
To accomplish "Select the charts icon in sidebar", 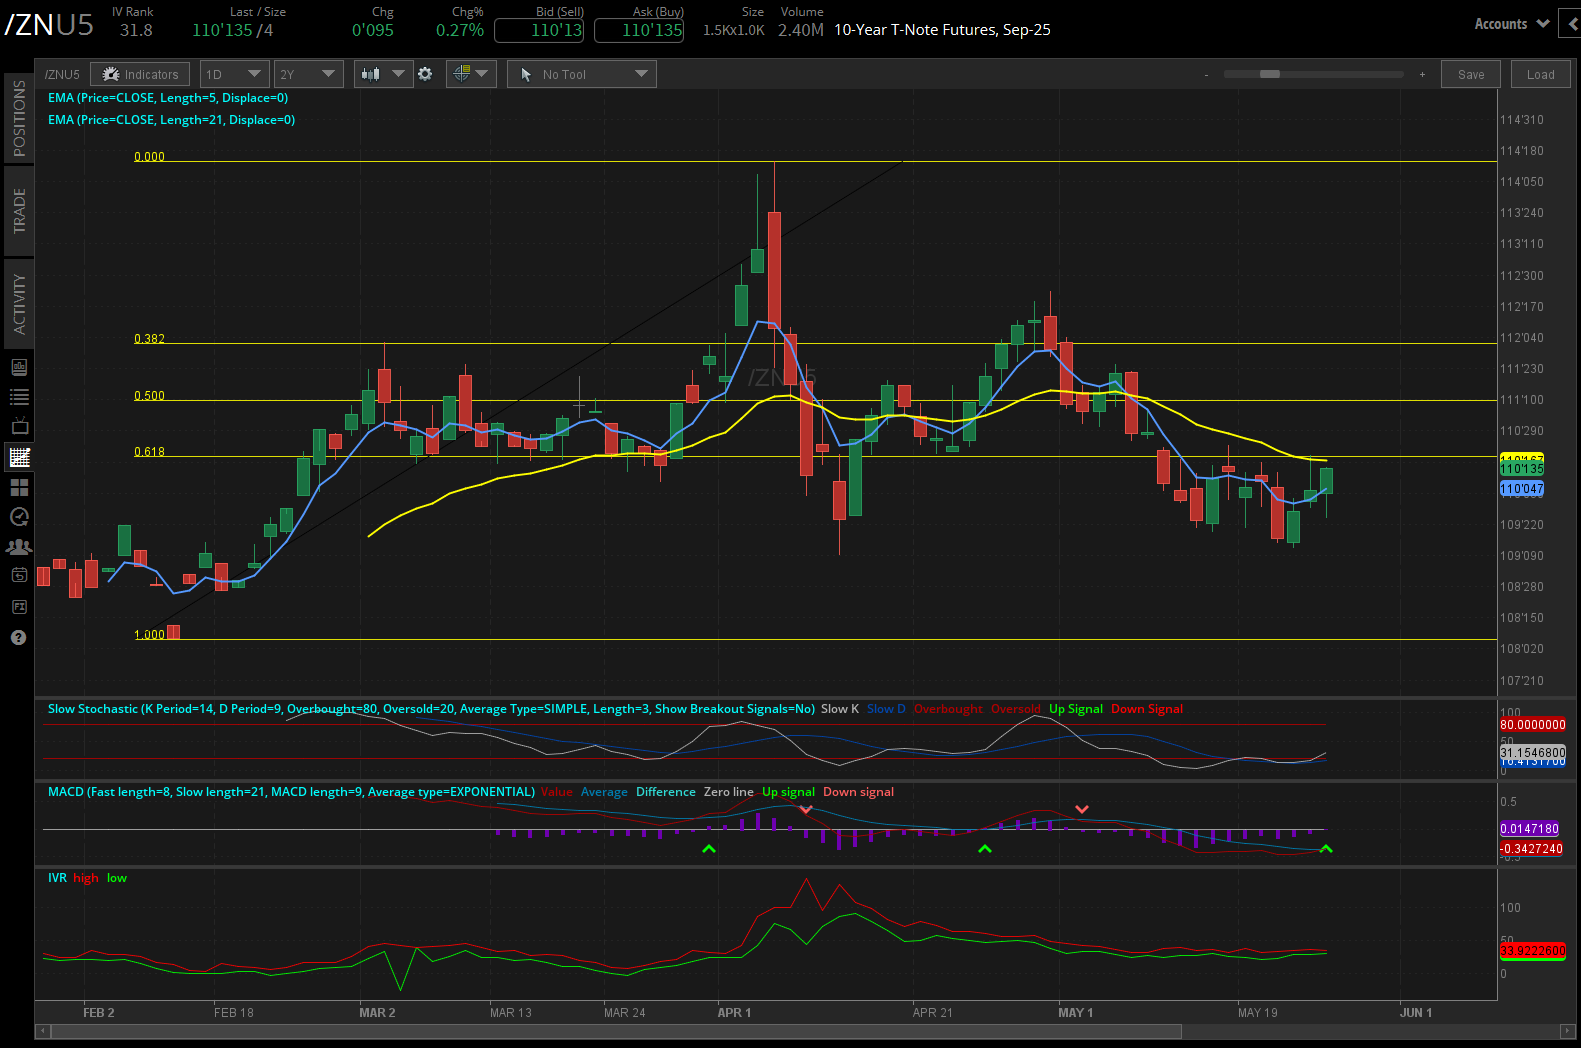I will [x=19, y=457].
